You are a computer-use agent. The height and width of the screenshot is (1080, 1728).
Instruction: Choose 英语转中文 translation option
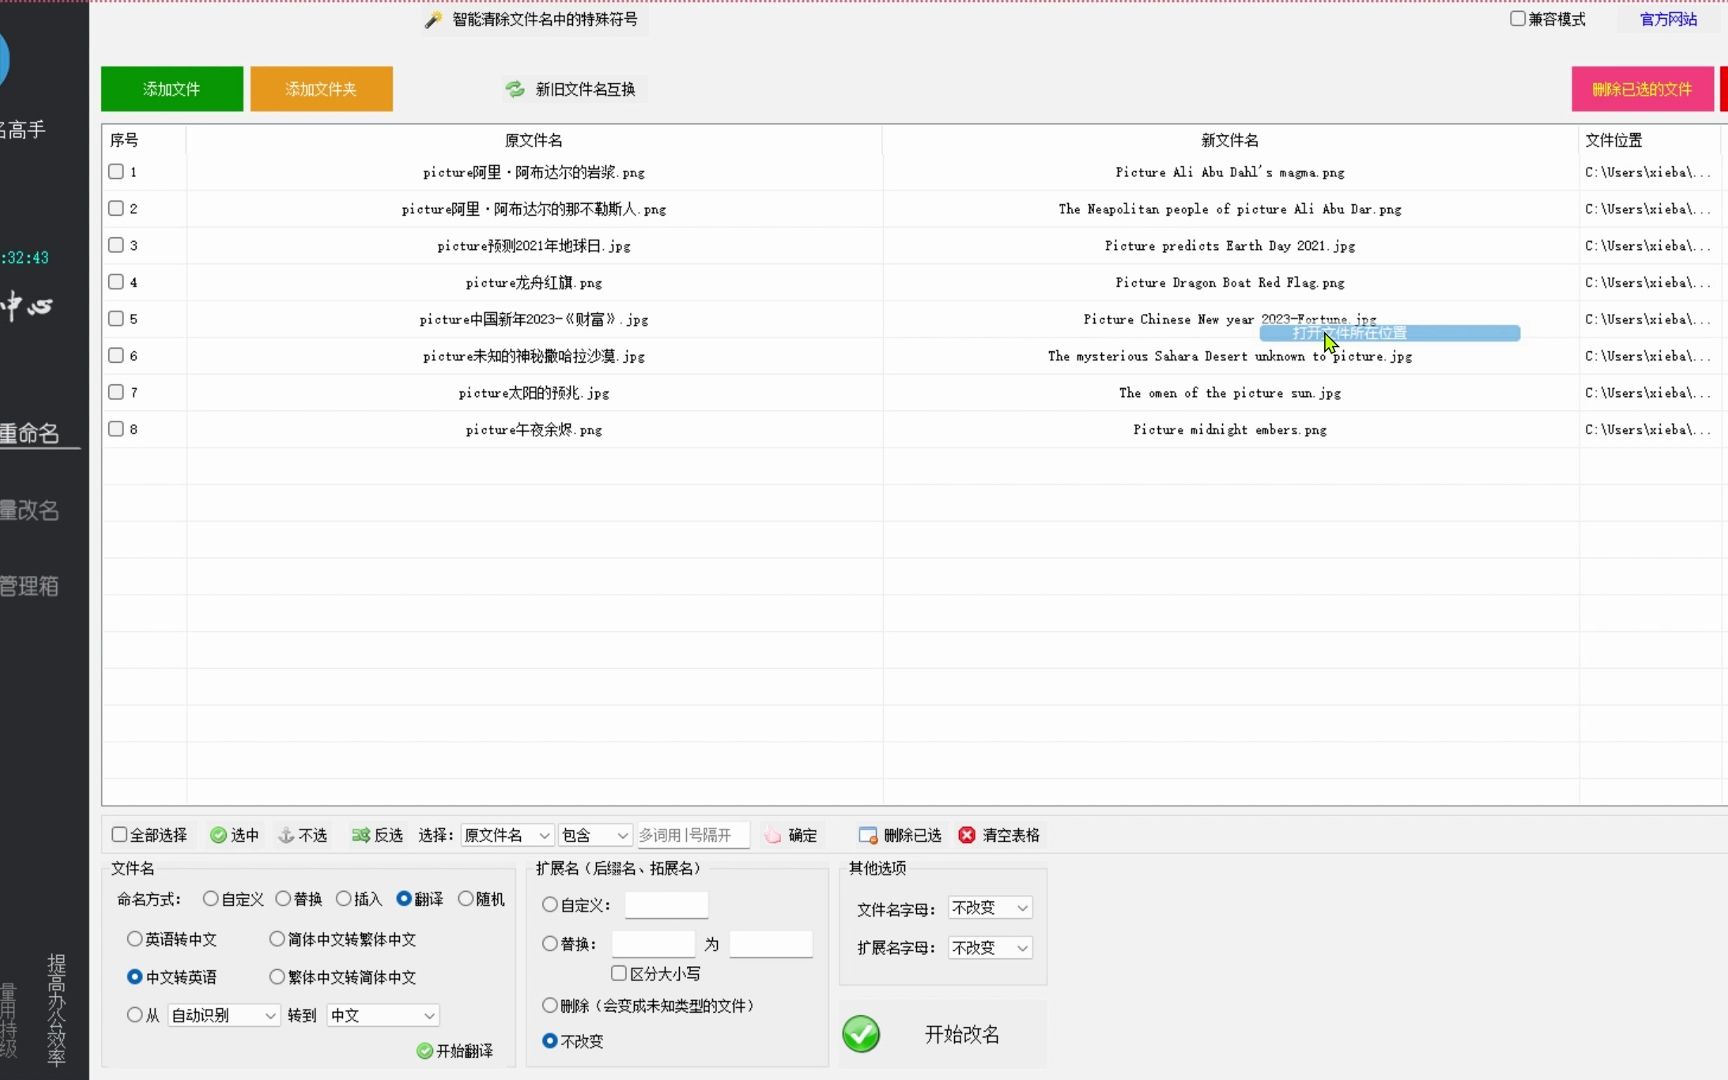coord(134,939)
